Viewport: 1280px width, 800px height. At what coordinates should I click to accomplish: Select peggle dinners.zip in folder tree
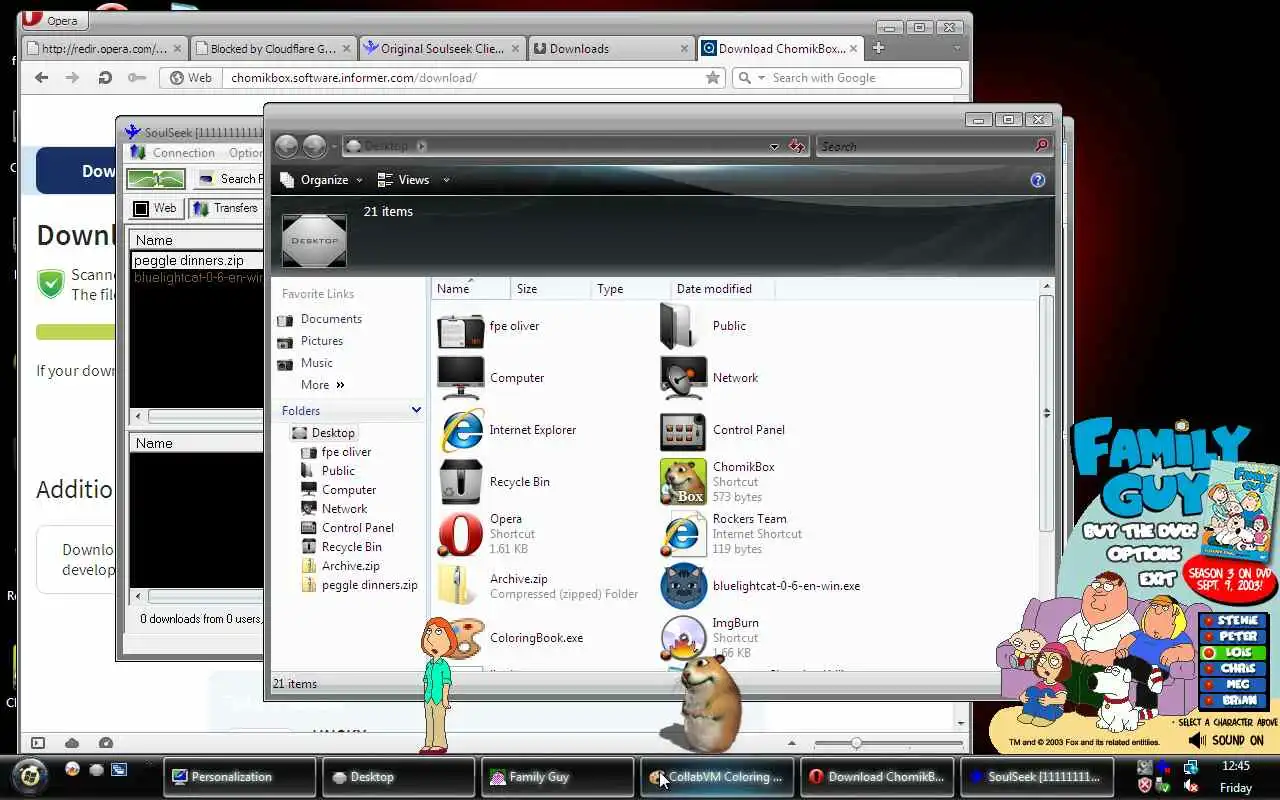(x=370, y=585)
